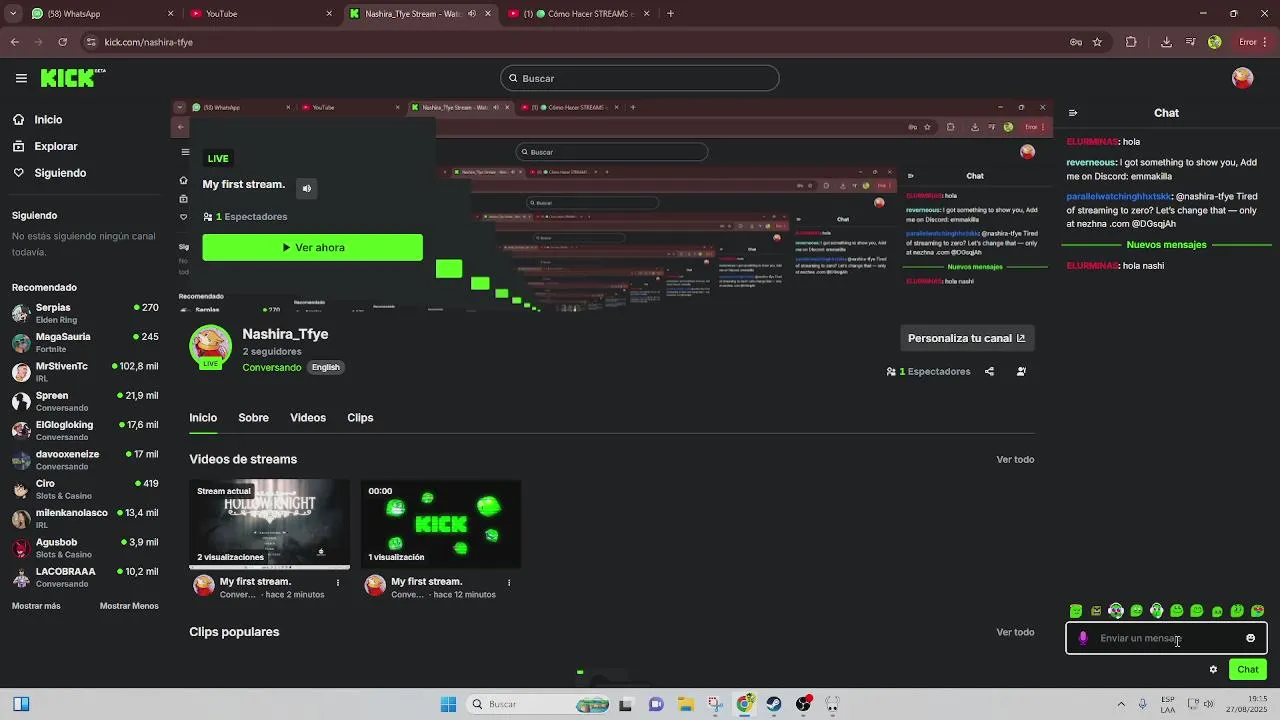Open options menu for Hollow Knight video
The height and width of the screenshot is (720, 1280).
click(338, 582)
